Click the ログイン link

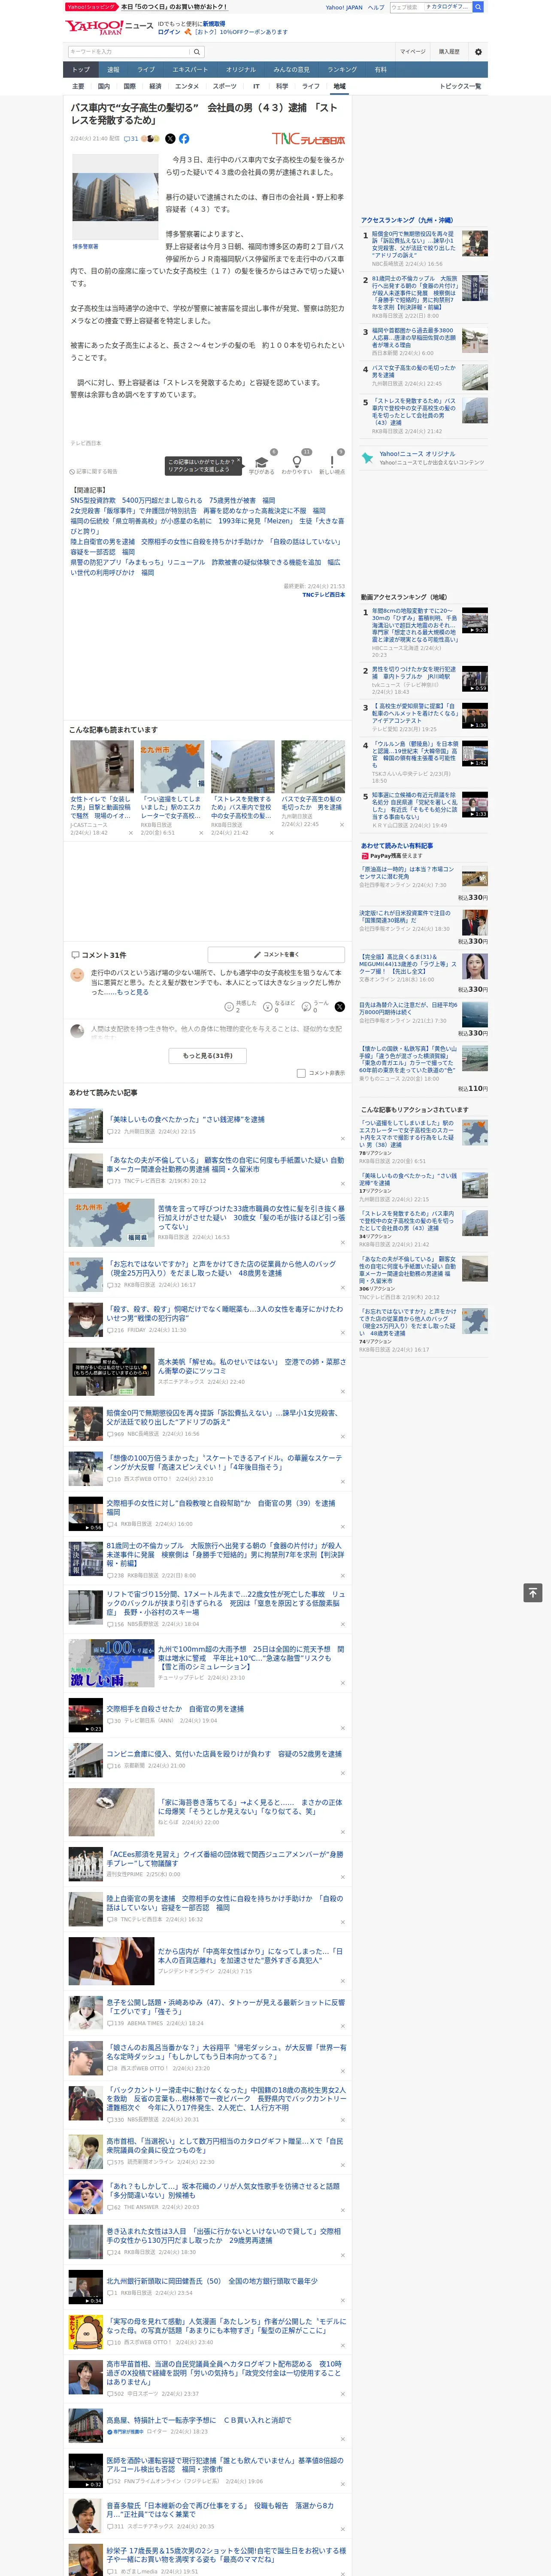169,32
